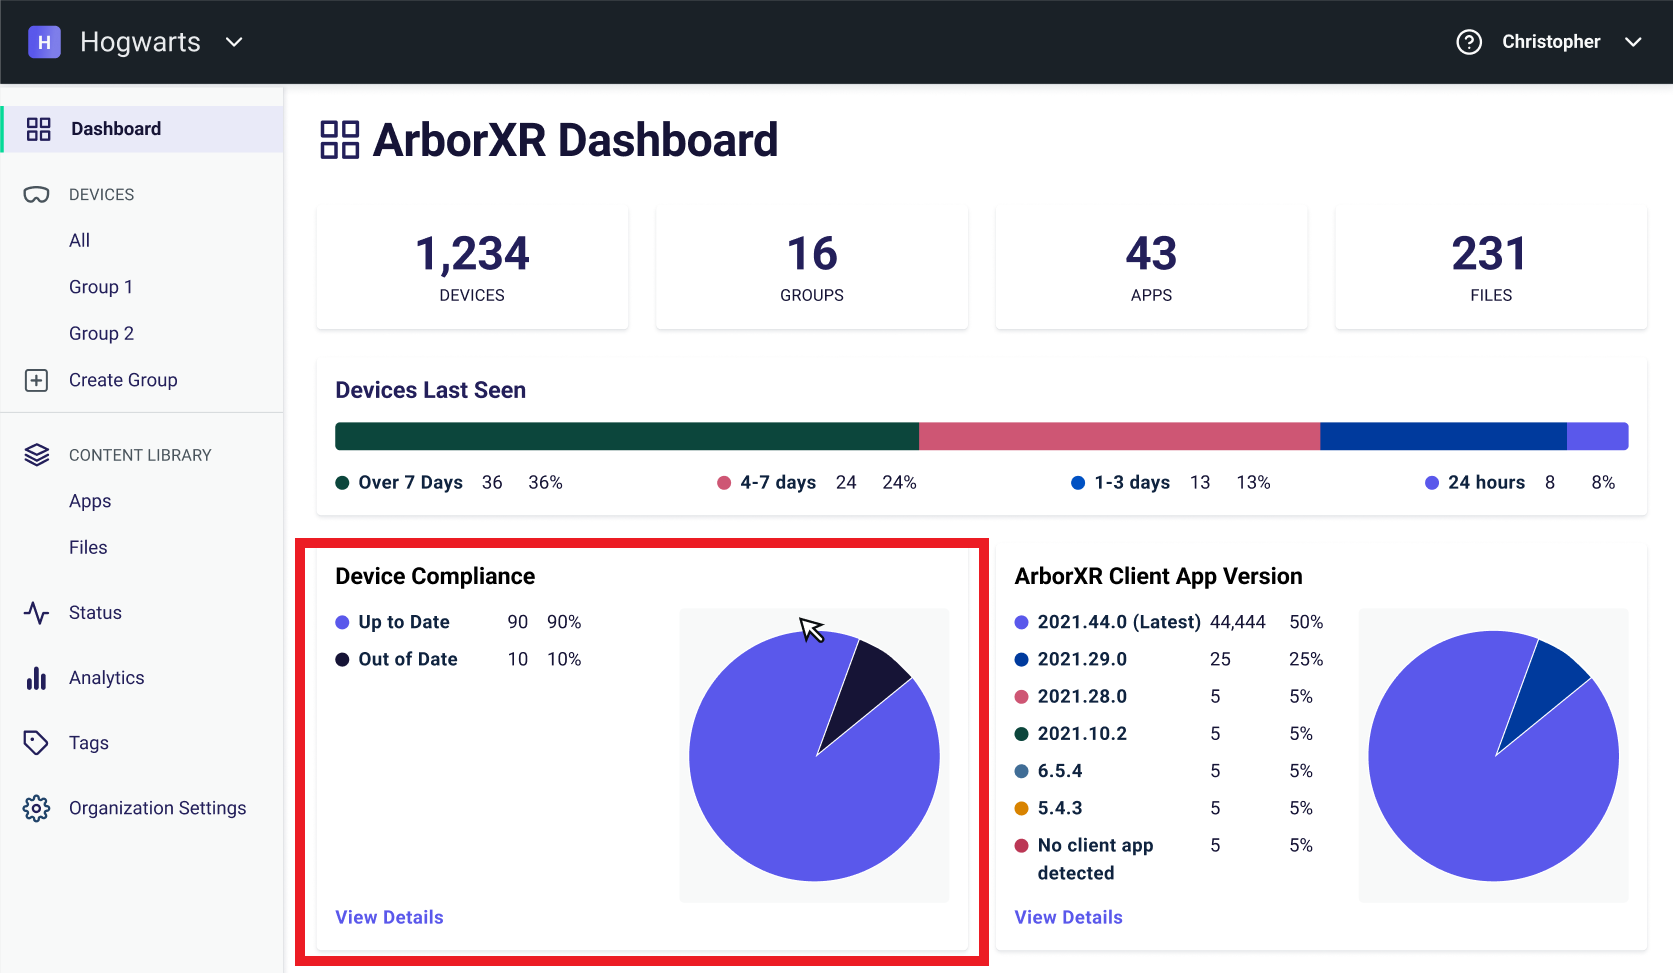Click the Dashboard grid icon in sidebar
The width and height of the screenshot is (1673, 973).
pos(38,129)
